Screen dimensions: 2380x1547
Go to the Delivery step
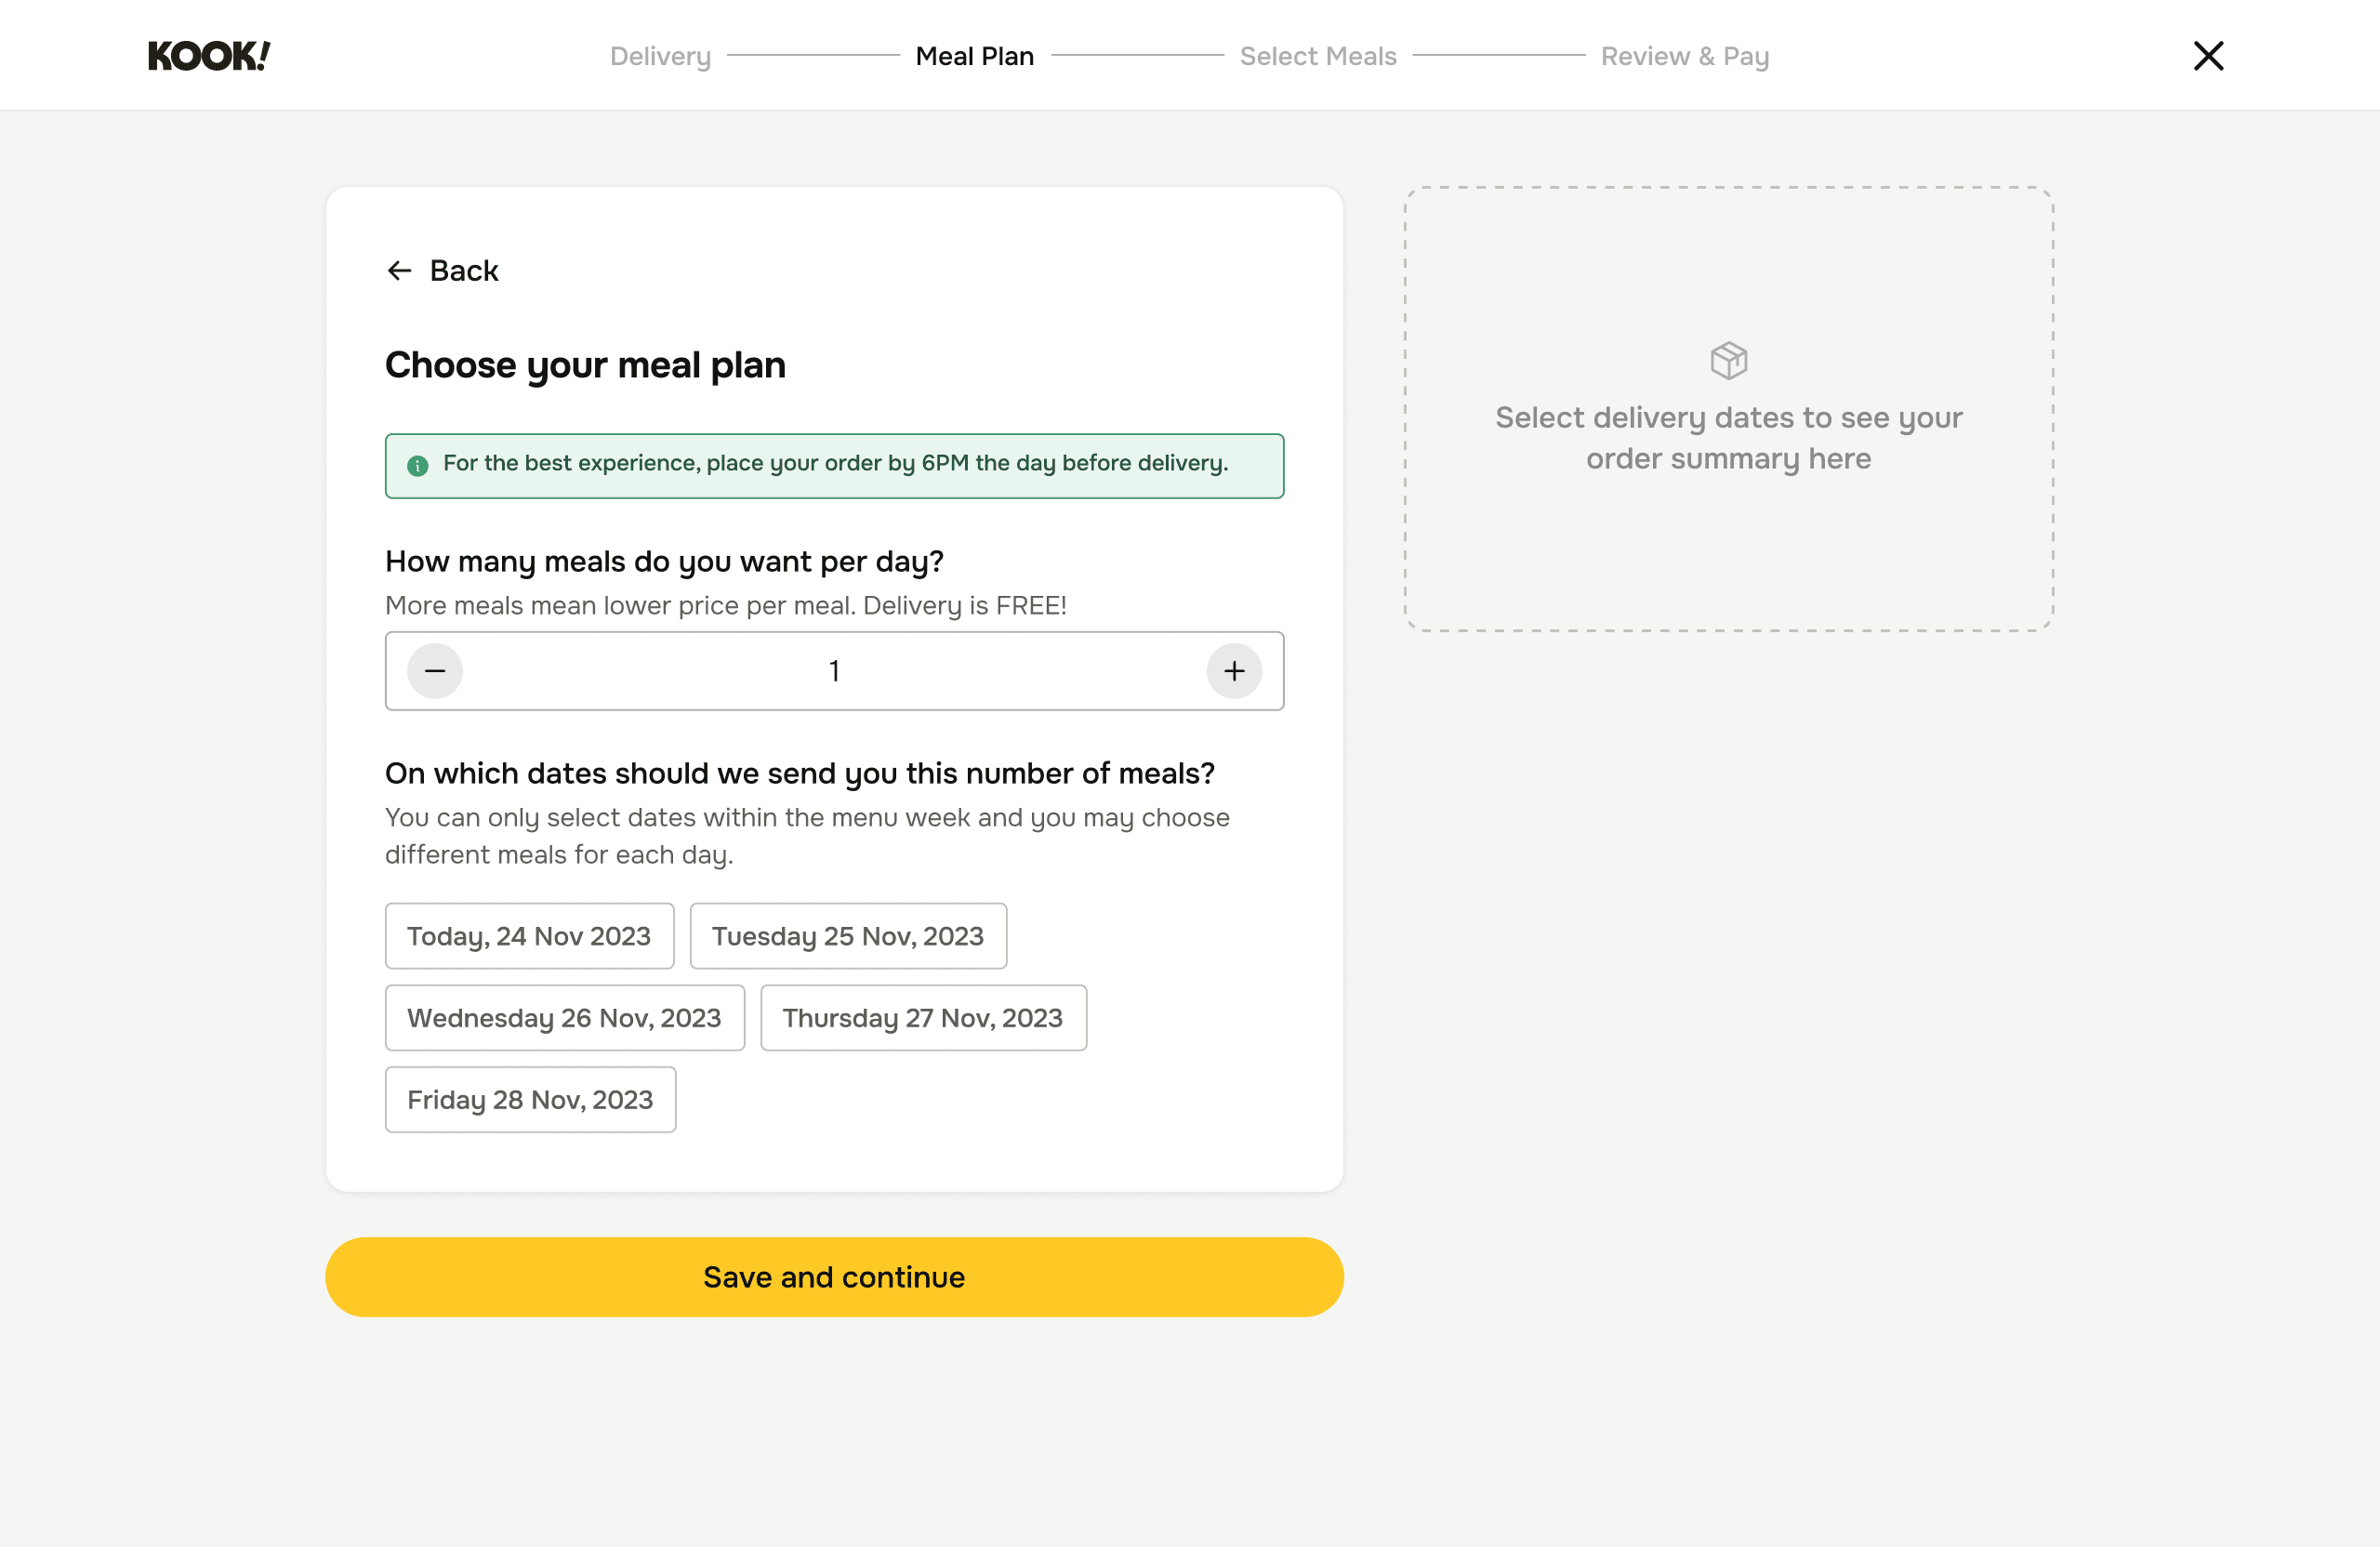(660, 56)
